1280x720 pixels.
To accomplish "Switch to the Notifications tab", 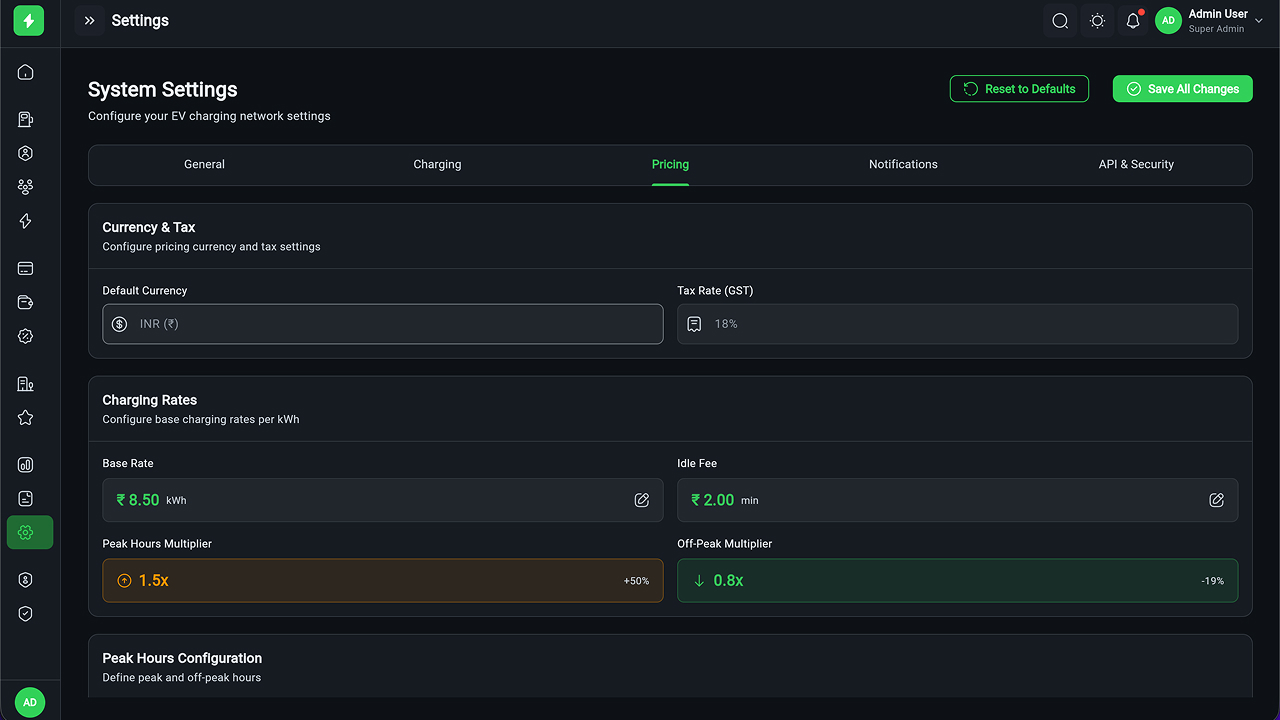I will point(903,165).
